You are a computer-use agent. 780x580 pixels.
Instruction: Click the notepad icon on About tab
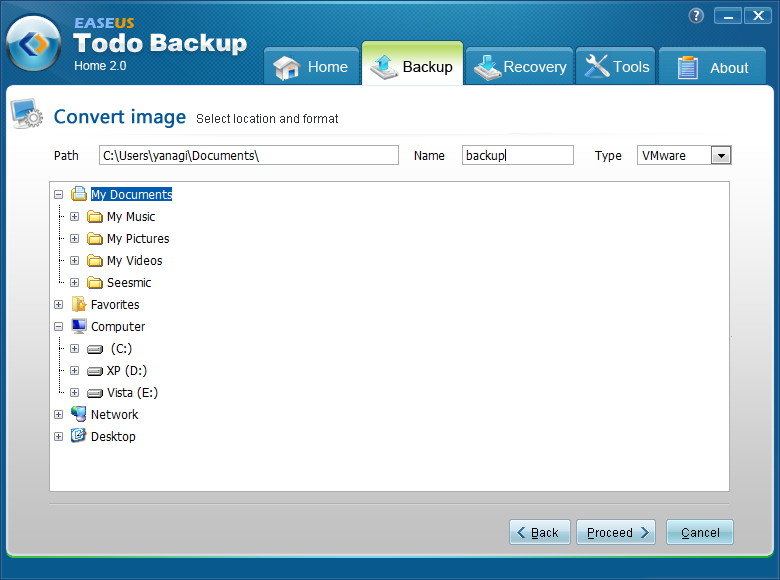pyautogui.click(x=687, y=67)
